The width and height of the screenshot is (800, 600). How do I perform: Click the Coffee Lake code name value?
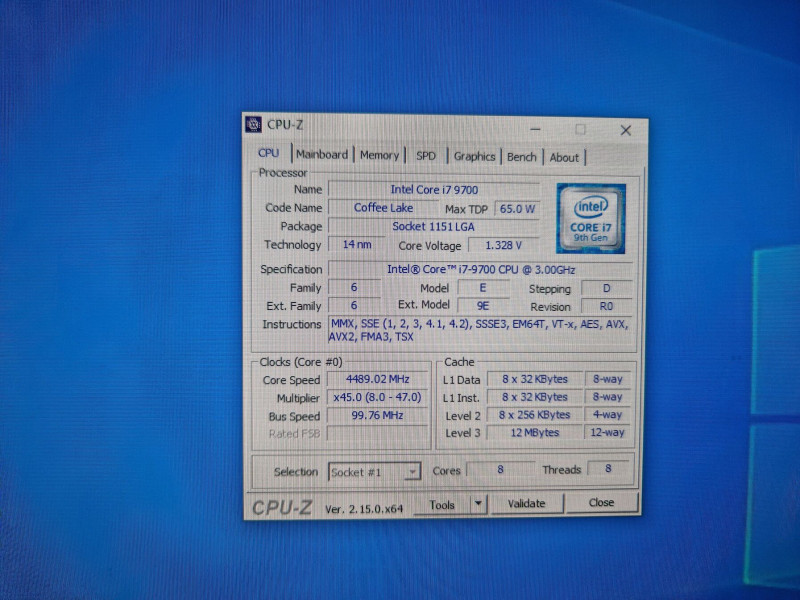point(384,208)
